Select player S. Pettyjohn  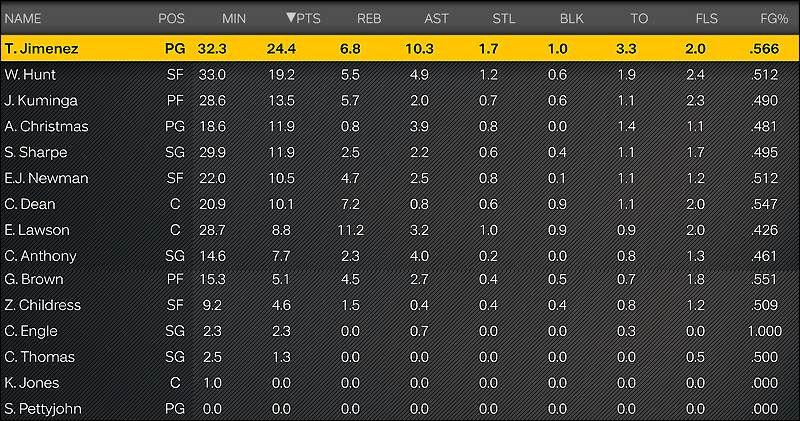point(400,408)
